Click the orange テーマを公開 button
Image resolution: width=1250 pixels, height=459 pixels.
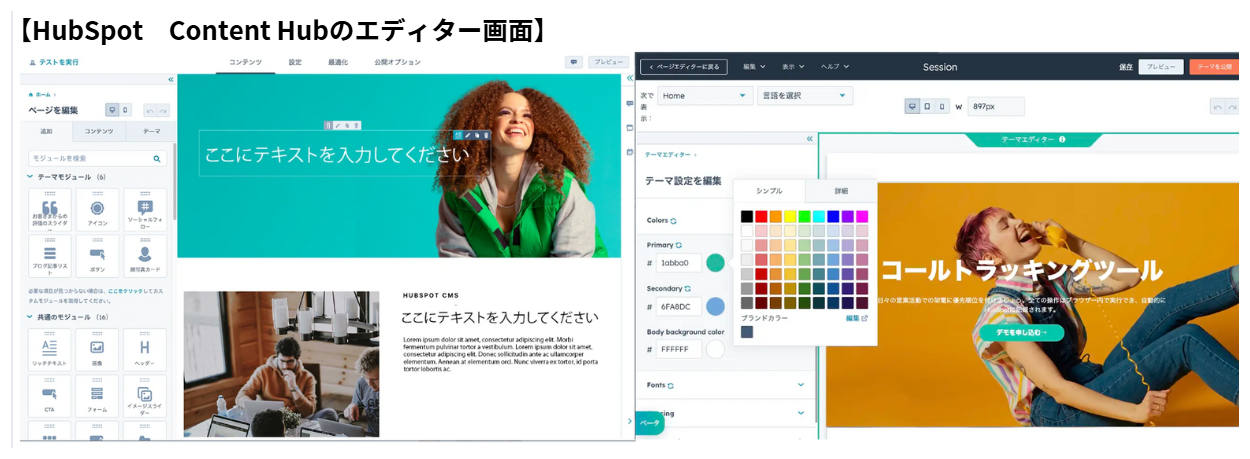1213,67
